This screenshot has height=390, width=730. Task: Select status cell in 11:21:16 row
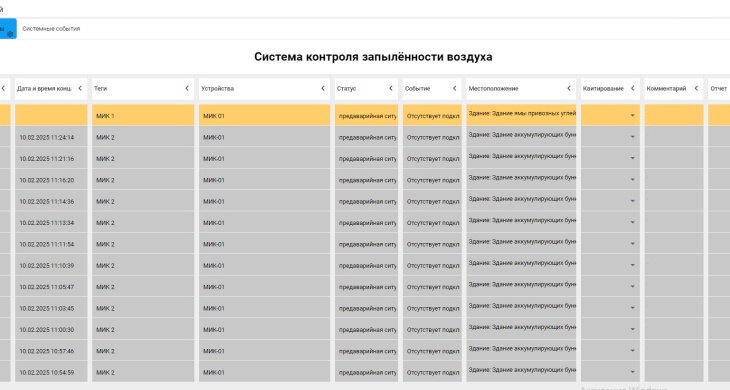366,159
